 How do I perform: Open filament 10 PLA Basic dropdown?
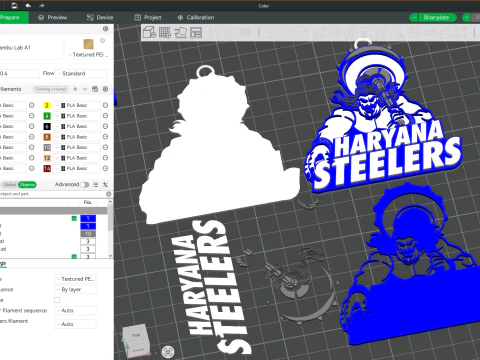(77, 147)
